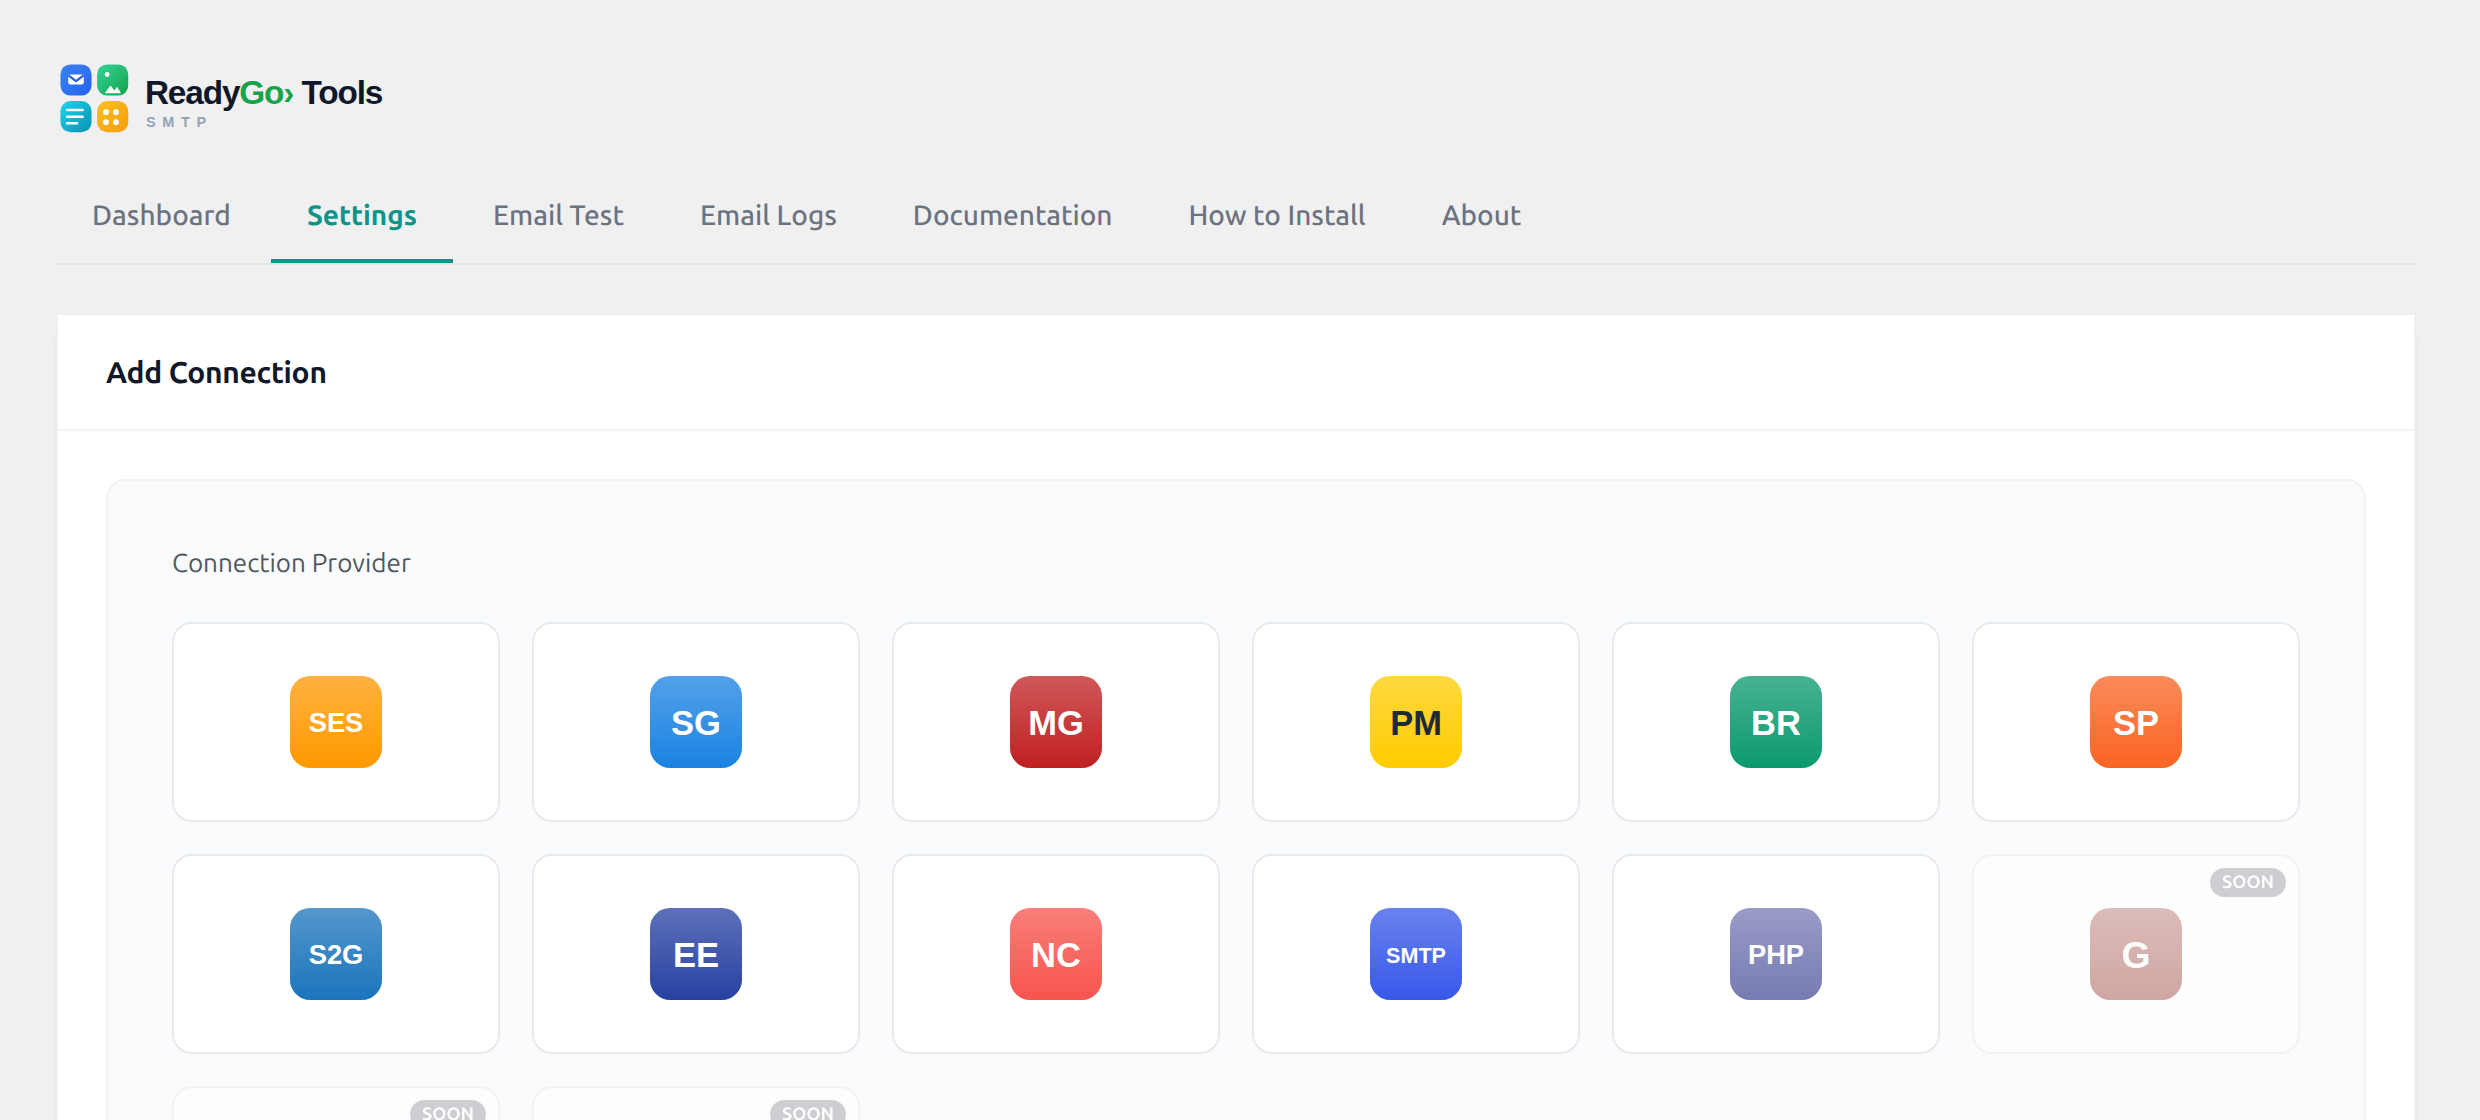Click the SOON badge on the G card
The width and height of the screenshot is (2480, 1120).
click(x=2247, y=882)
